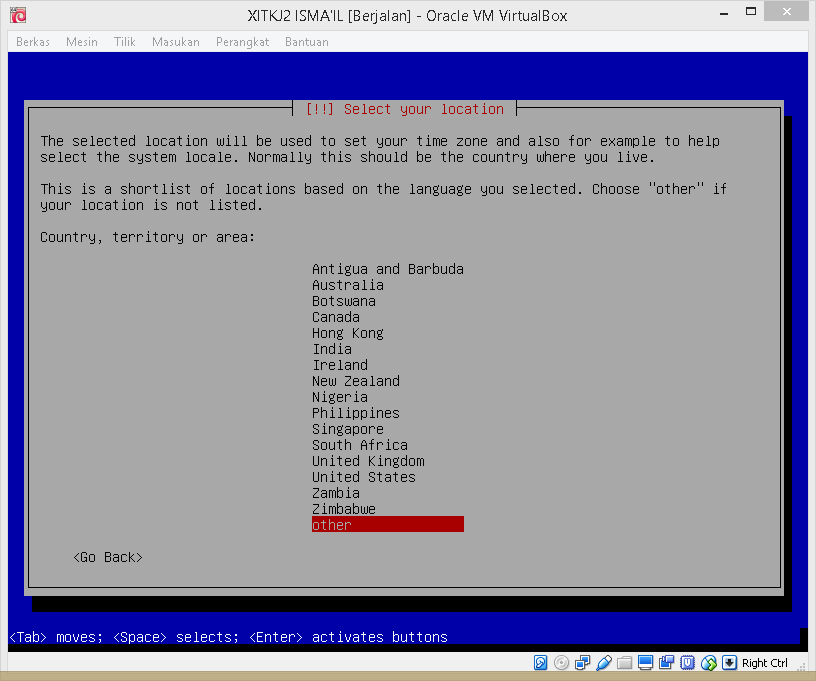The image size is (816, 681).
Task: Click the CPU virtualization status icon
Action: [687, 662]
